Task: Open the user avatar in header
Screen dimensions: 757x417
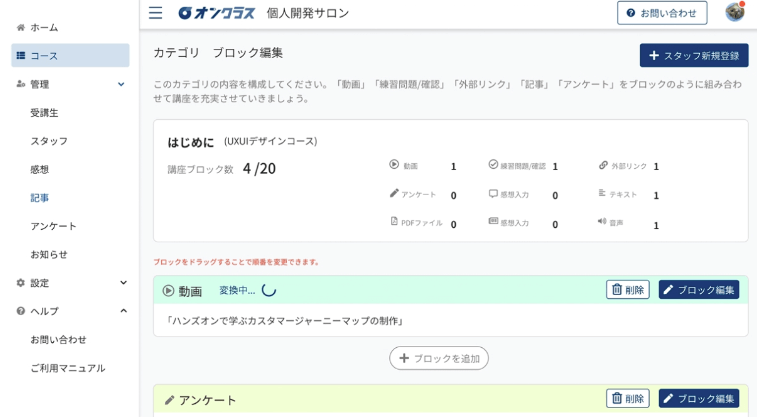Action: coord(735,12)
